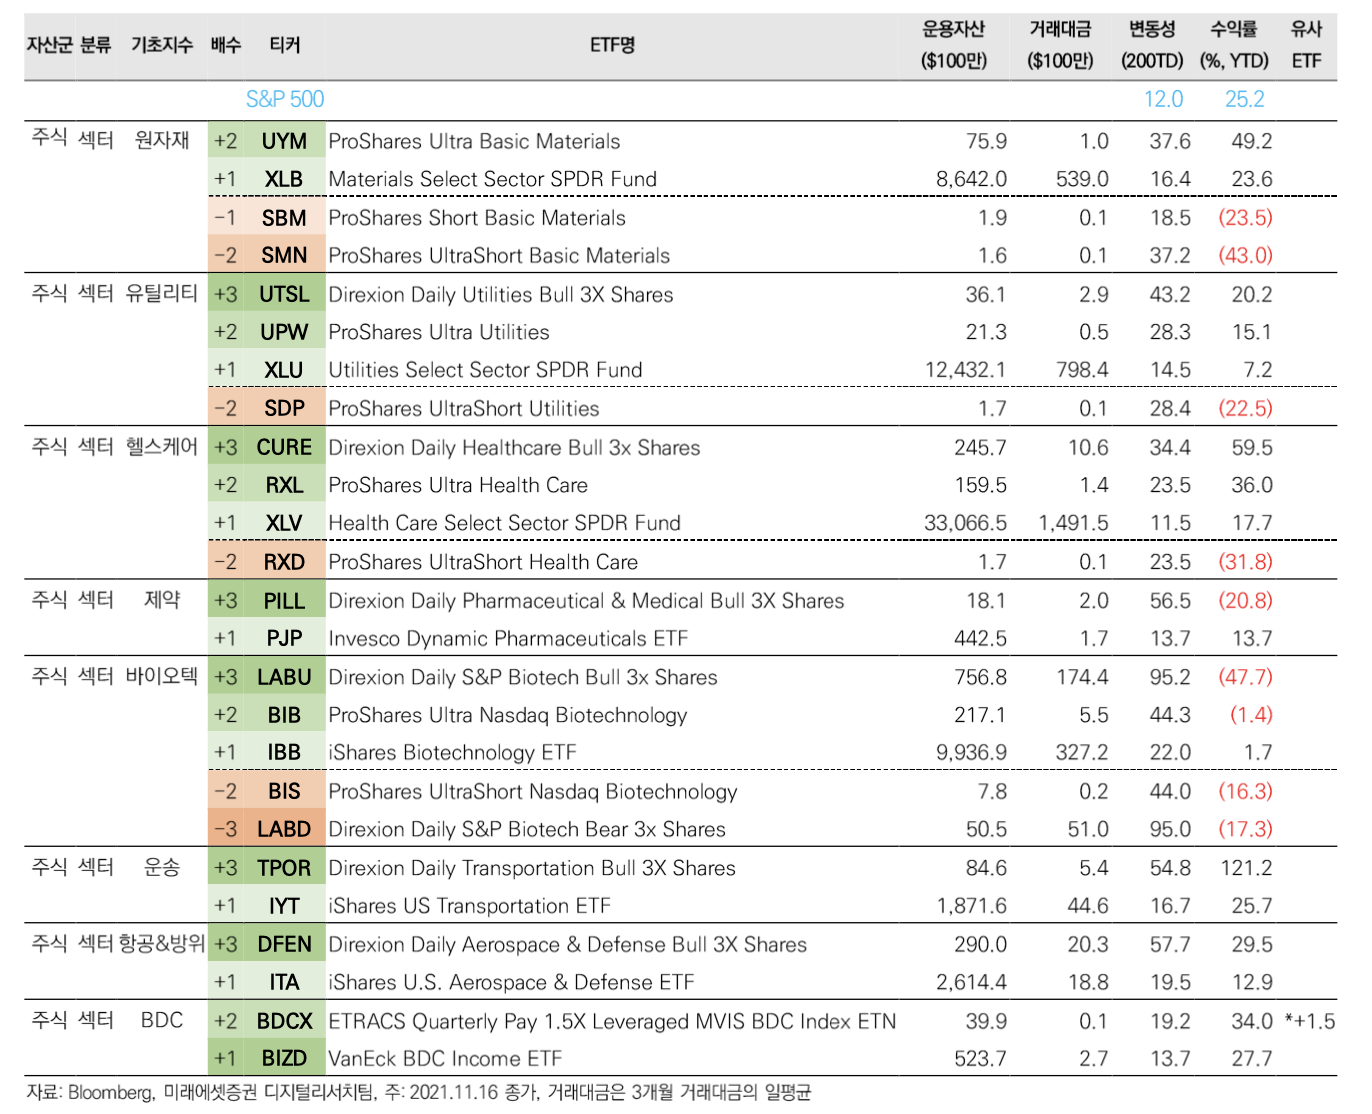Select the PJP ticker cell
The height and width of the screenshot is (1114, 1372).
pos(284,638)
